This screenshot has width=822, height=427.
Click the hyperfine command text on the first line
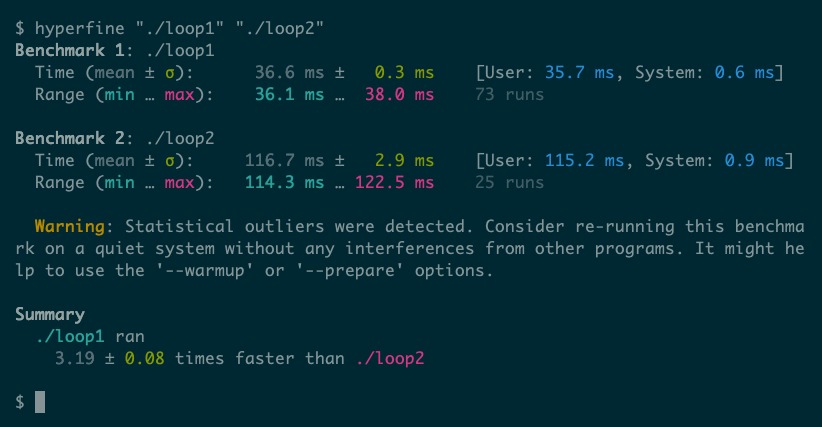pos(179,28)
